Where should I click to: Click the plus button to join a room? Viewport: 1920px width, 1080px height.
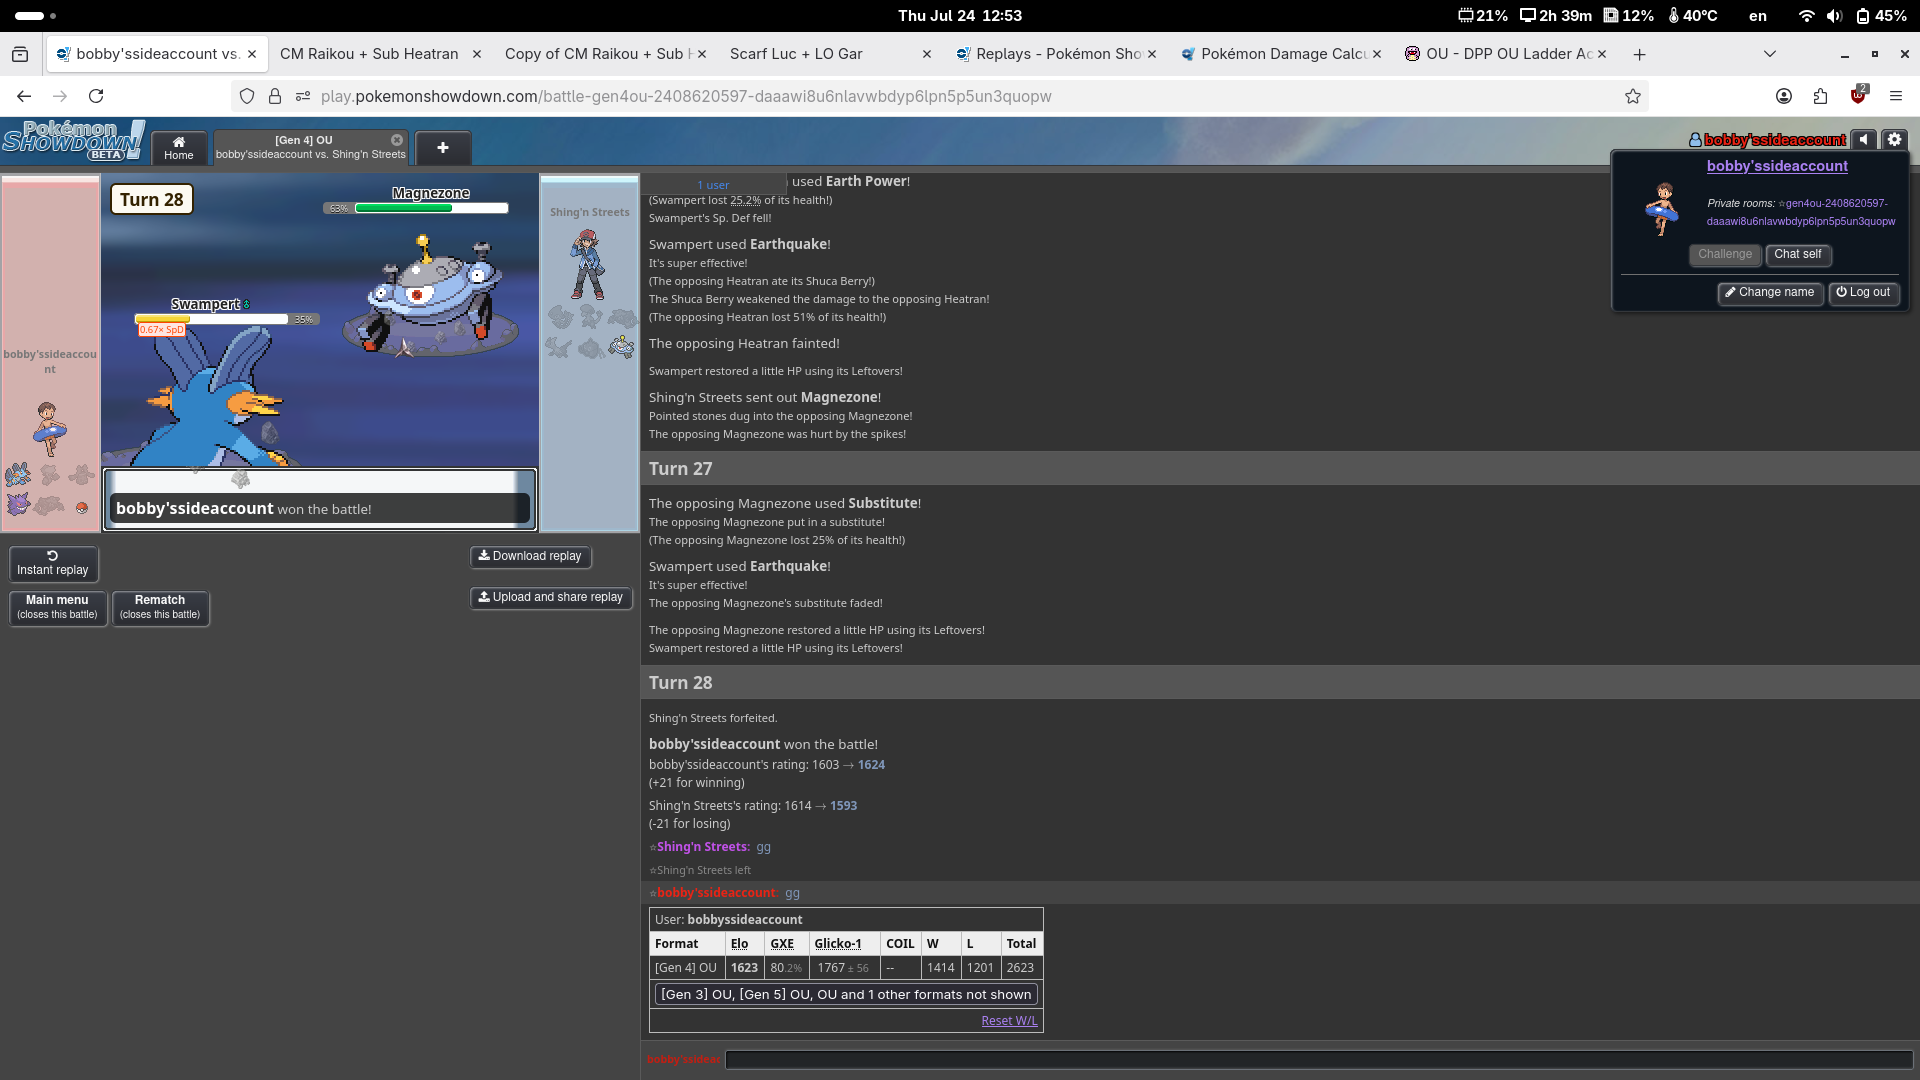point(443,148)
